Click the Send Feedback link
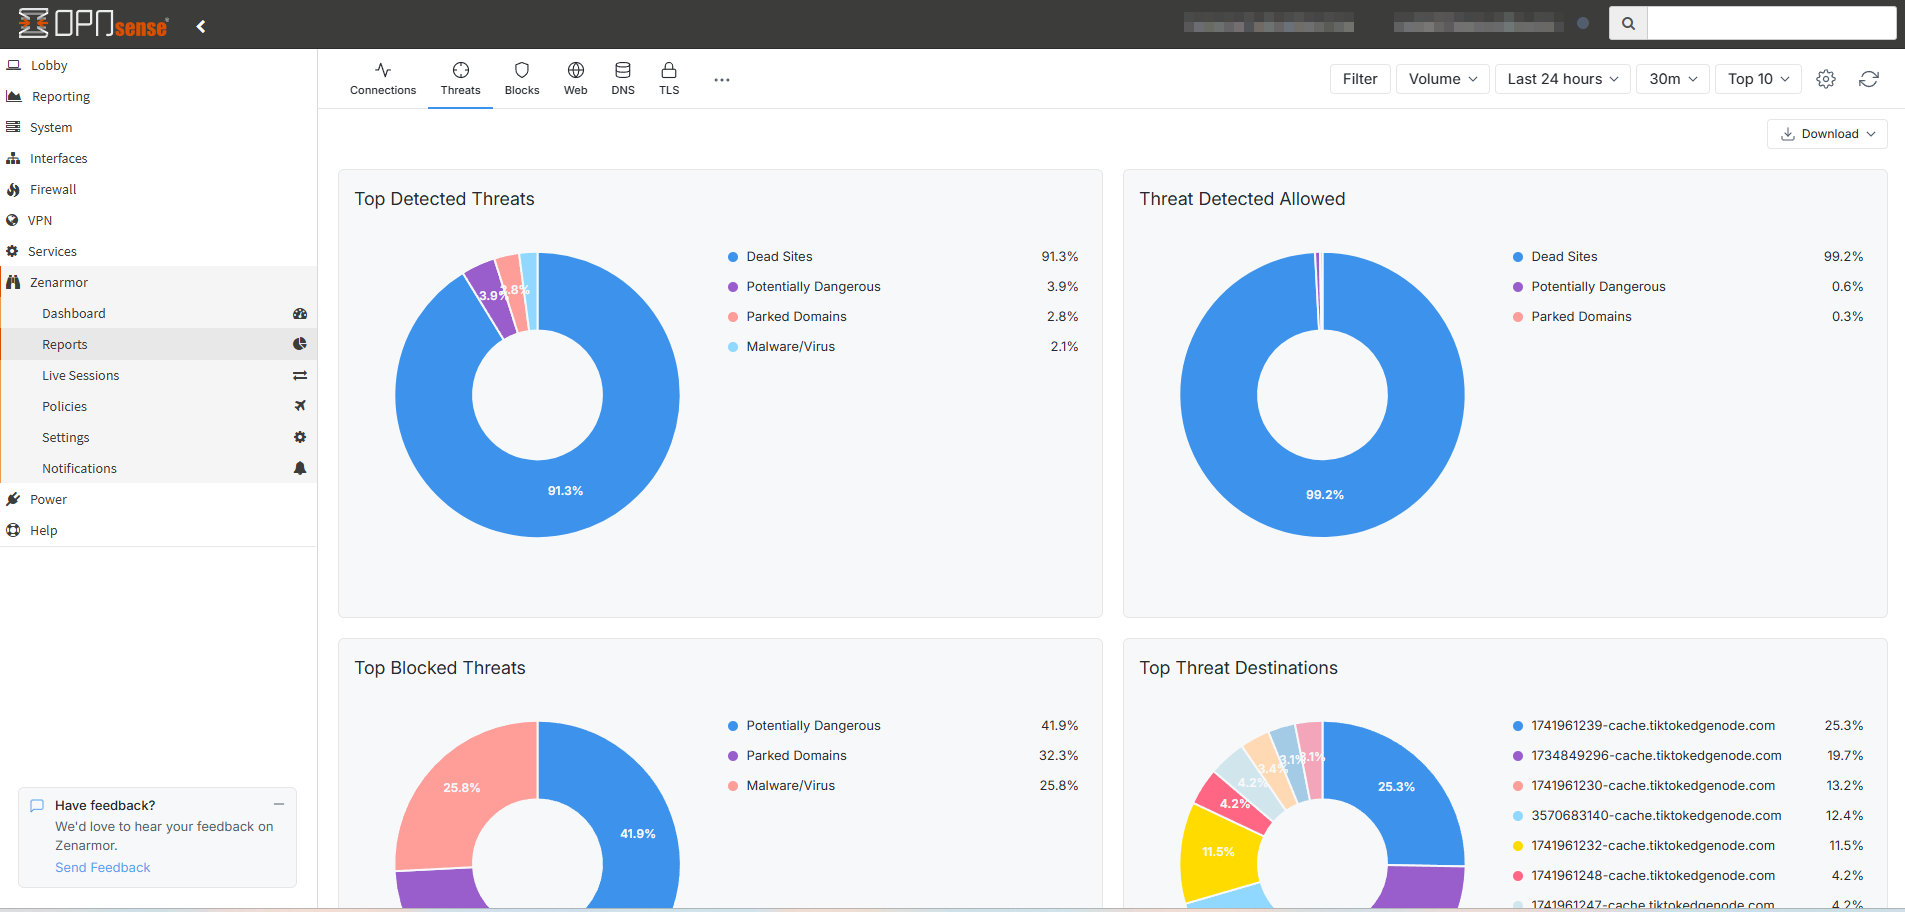The height and width of the screenshot is (912, 1905). [103, 867]
